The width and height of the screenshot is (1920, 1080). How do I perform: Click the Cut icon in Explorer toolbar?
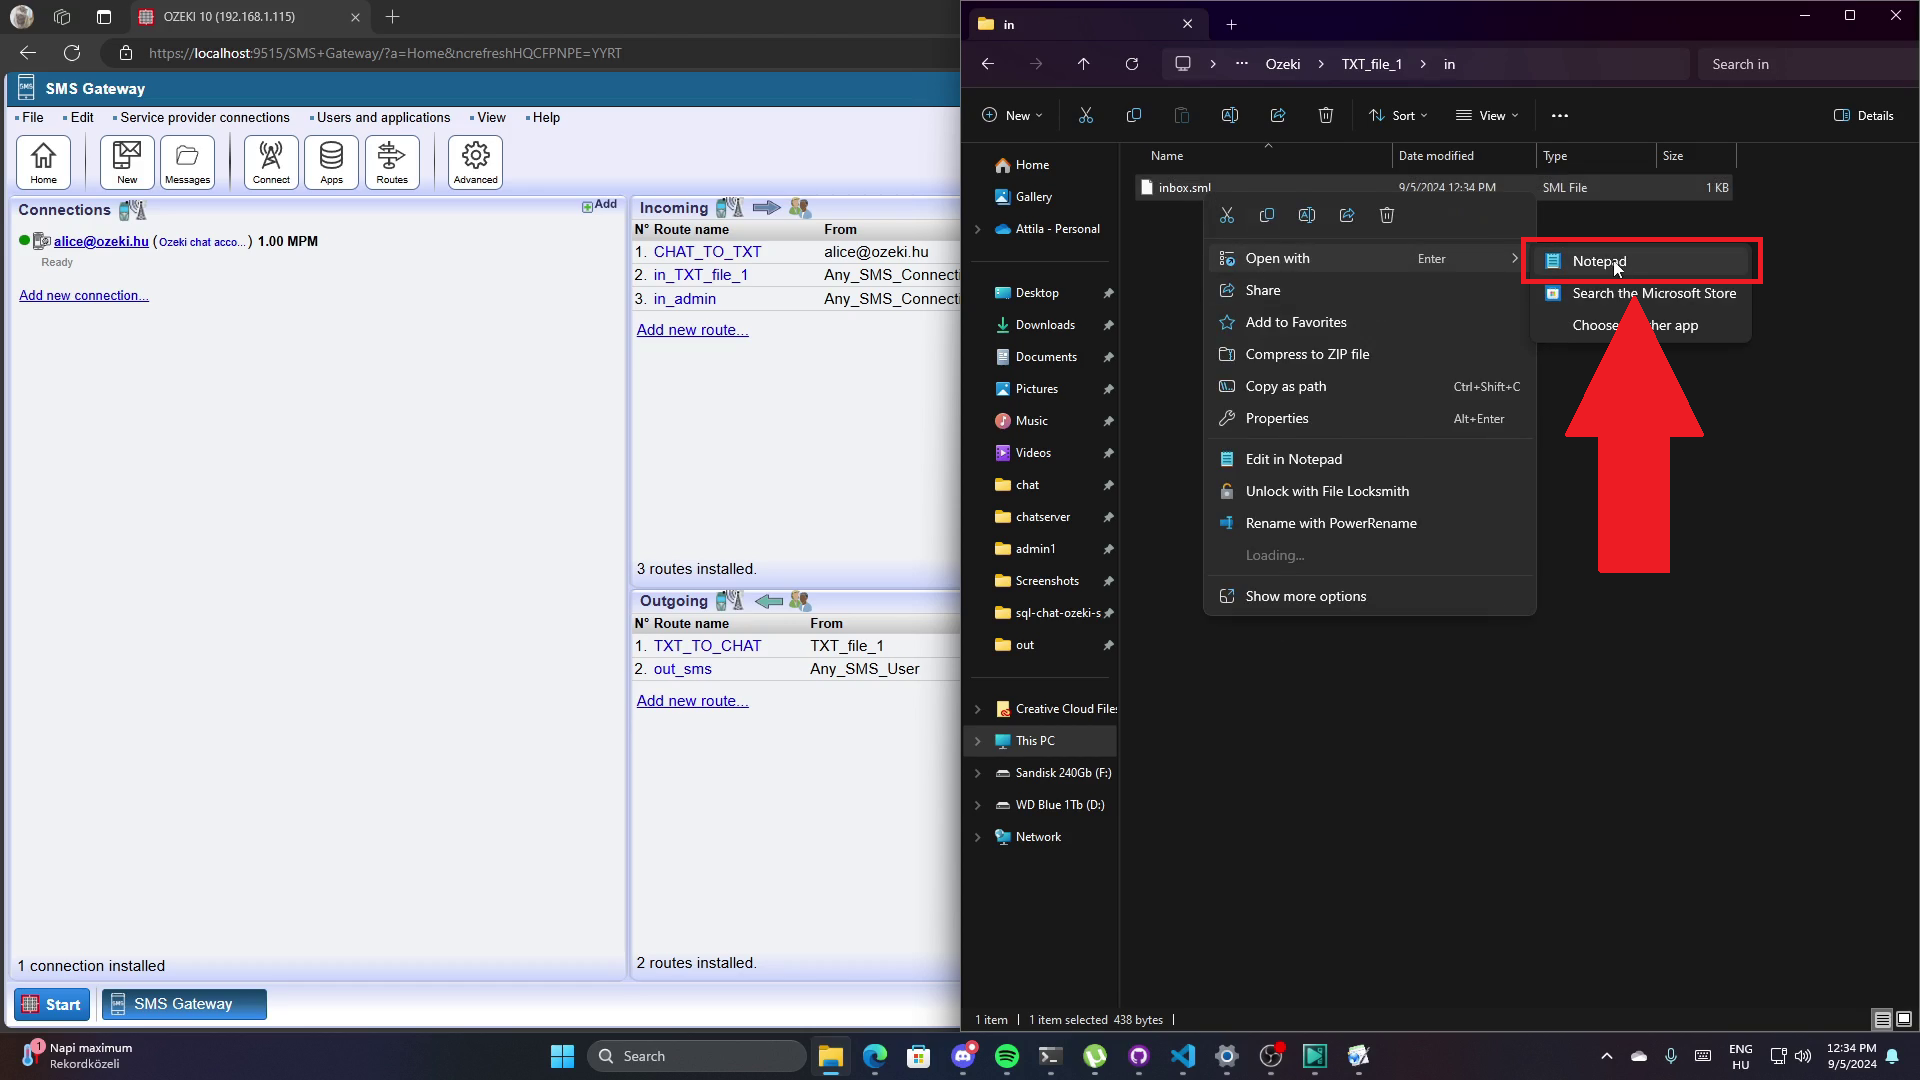[x=1086, y=116]
